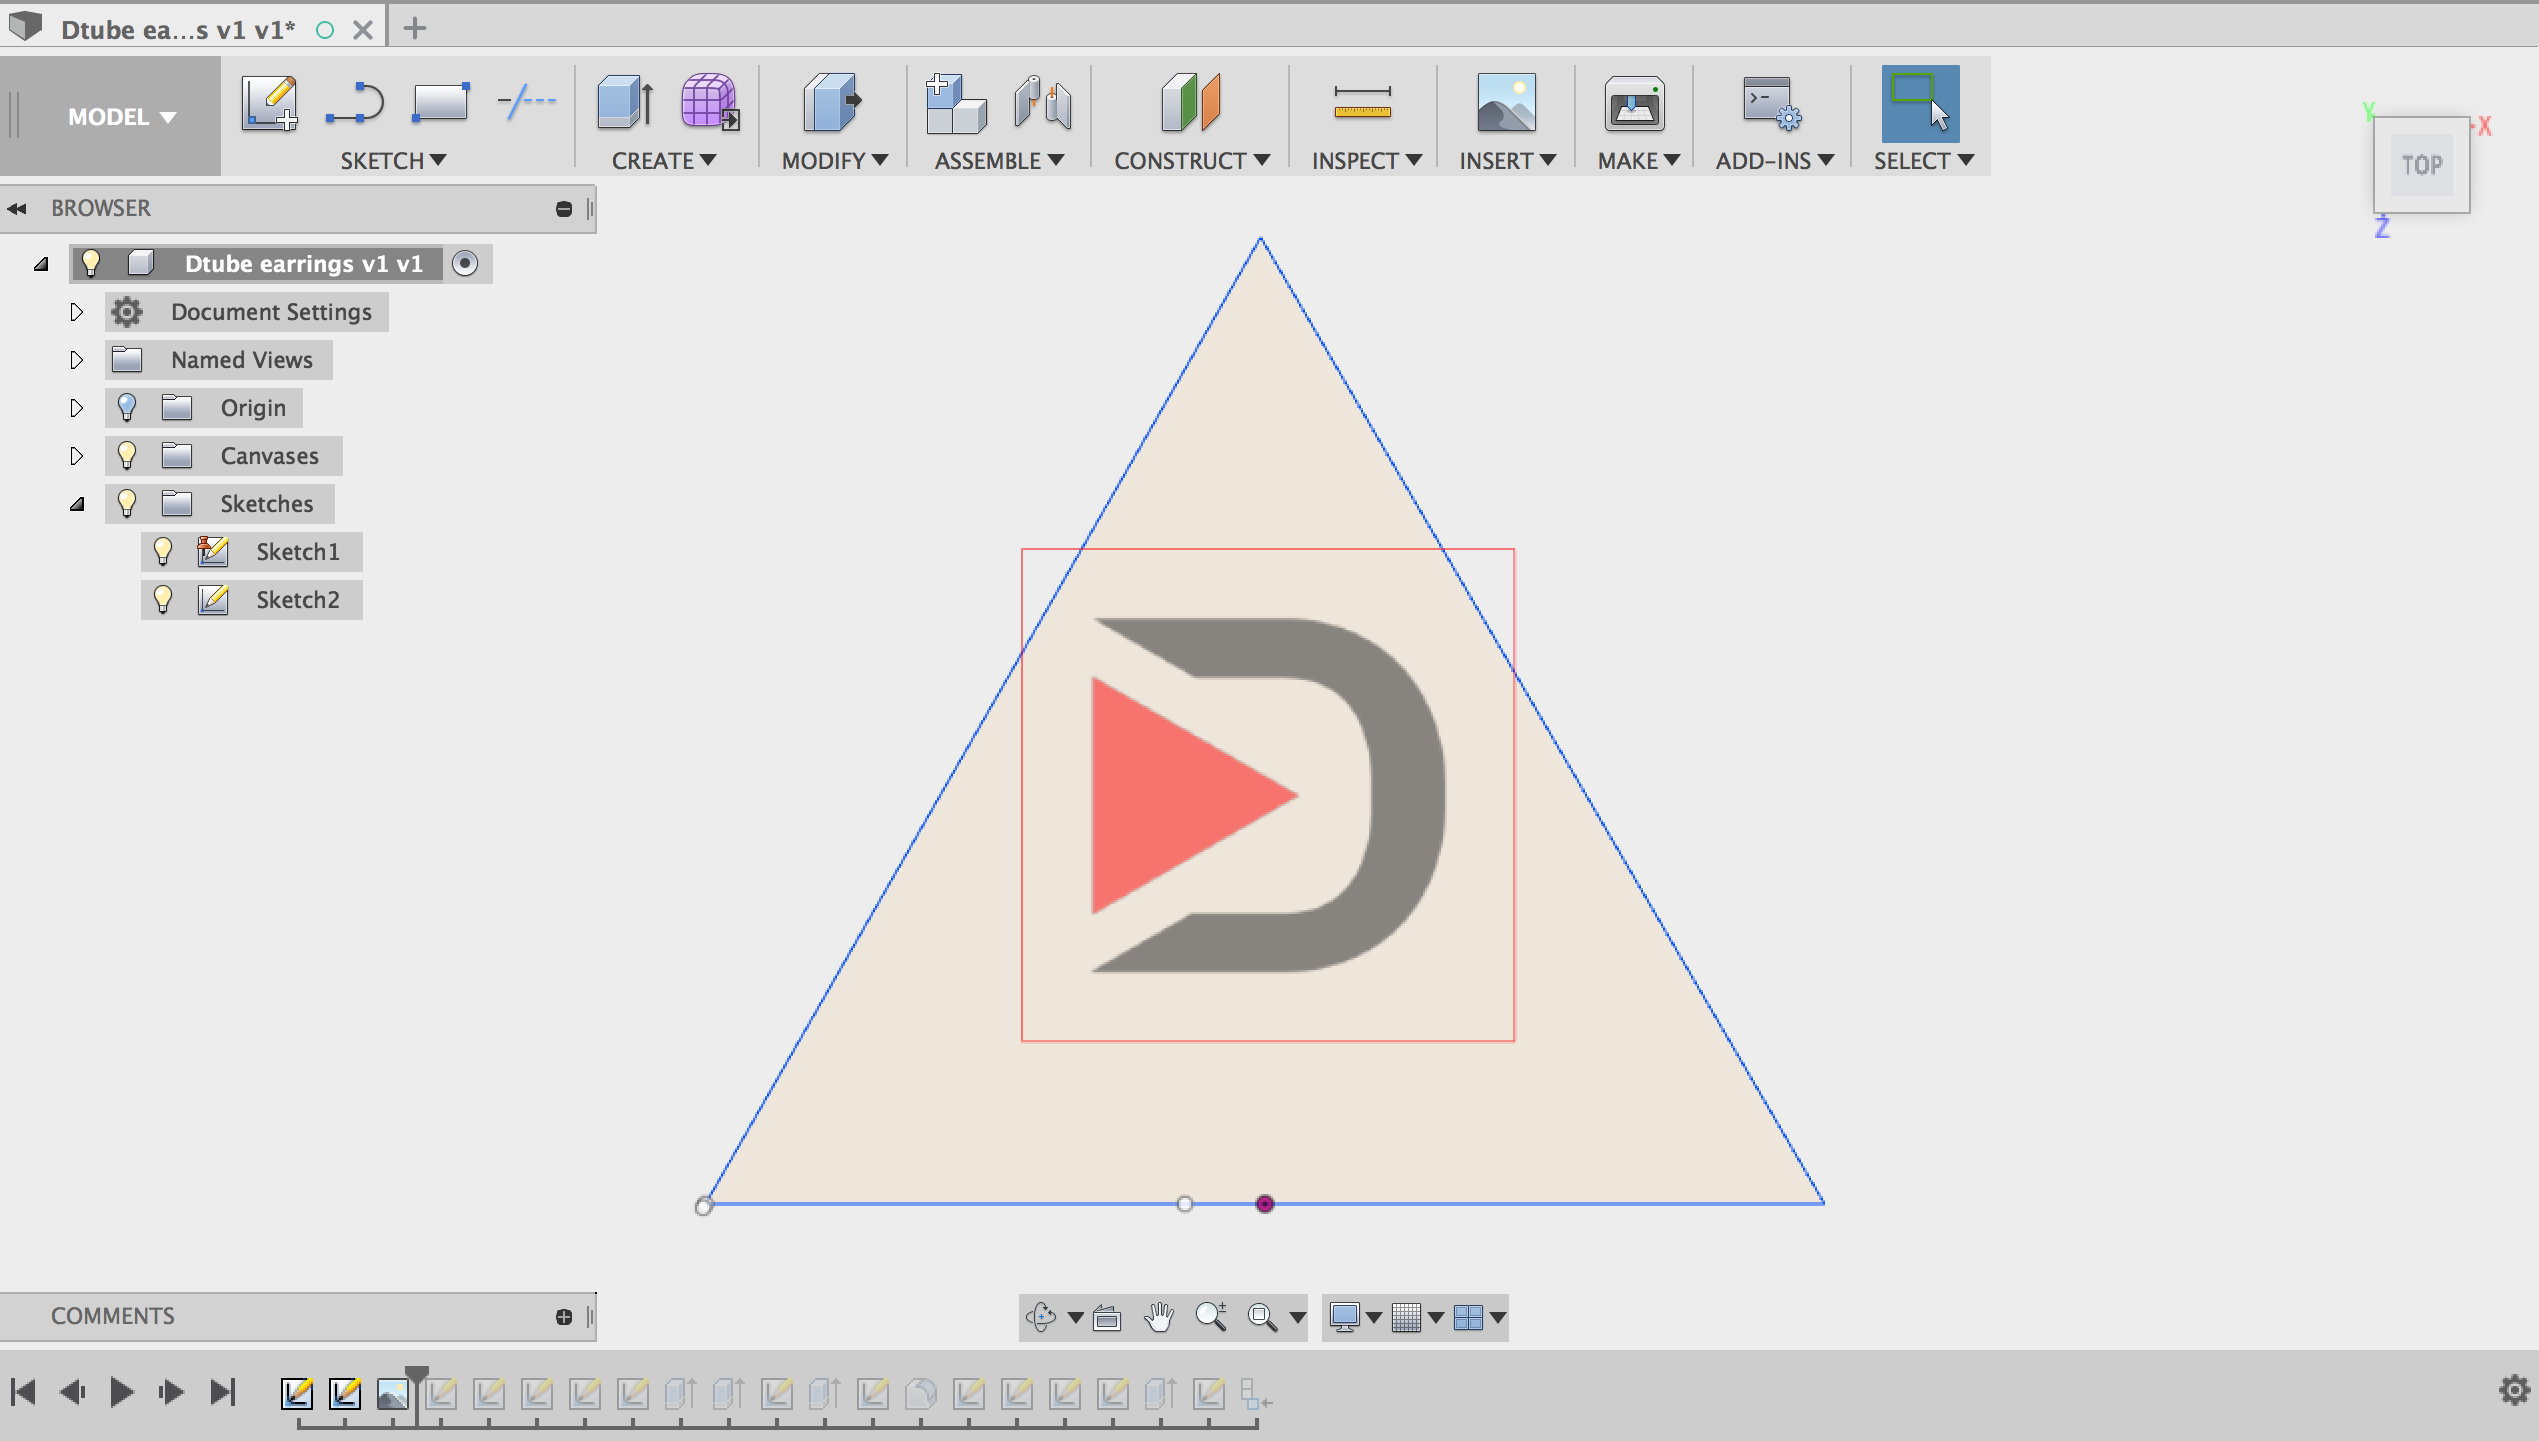The image size is (2539, 1441).
Task: Open Orbit type dropdown arrow
Action: 1075,1318
